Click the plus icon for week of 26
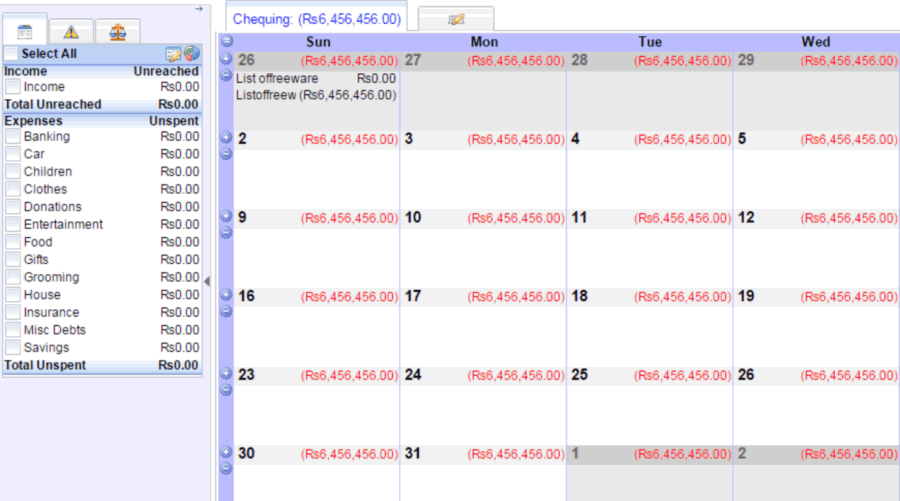 226,59
